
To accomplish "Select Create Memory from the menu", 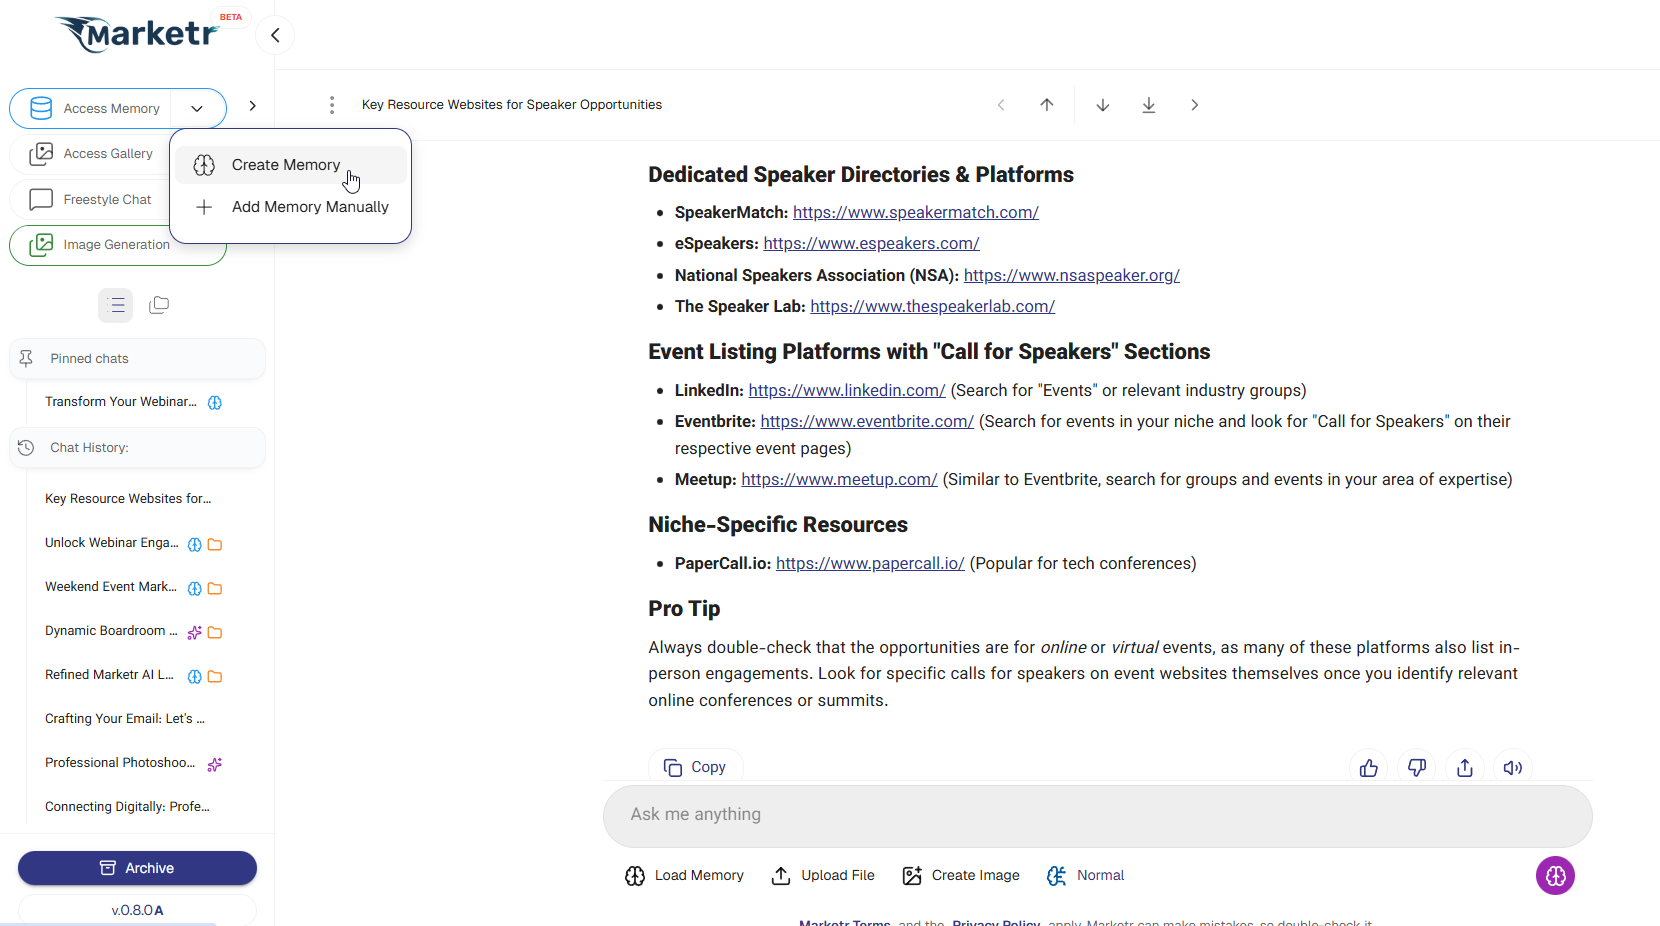I will (290, 165).
